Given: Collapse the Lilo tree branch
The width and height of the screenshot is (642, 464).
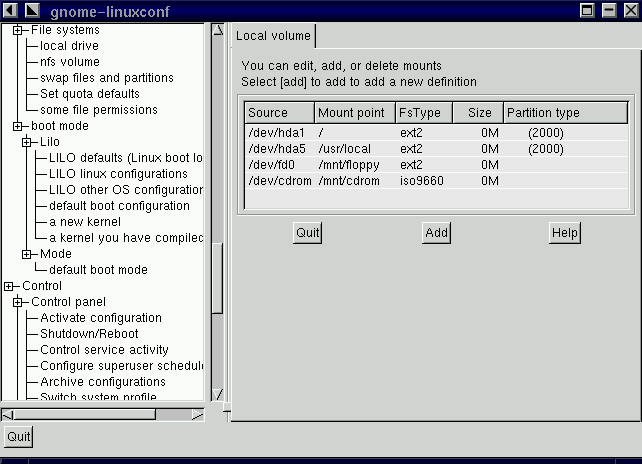Looking at the screenshot, I should coord(27,142).
